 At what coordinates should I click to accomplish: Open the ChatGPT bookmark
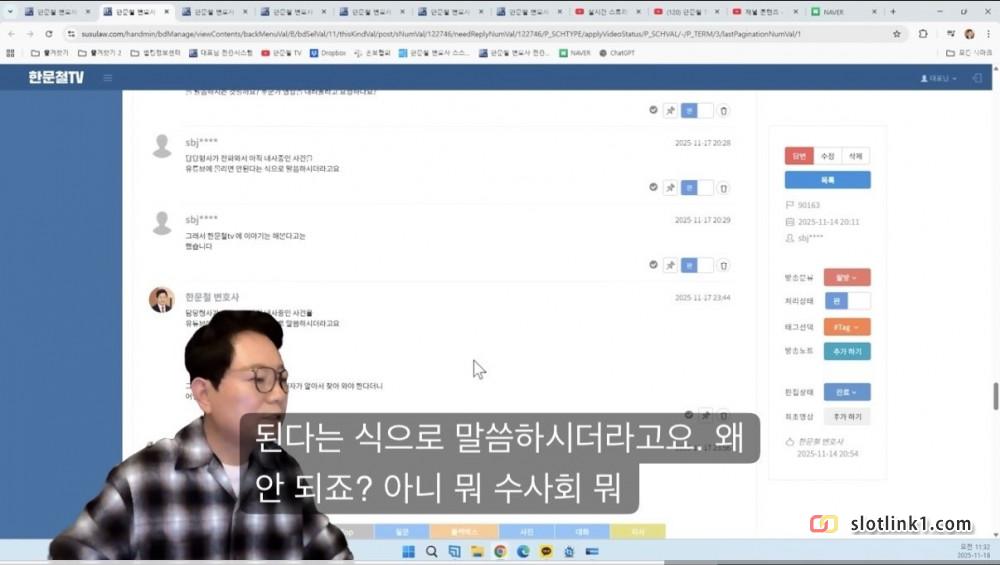coord(617,53)
